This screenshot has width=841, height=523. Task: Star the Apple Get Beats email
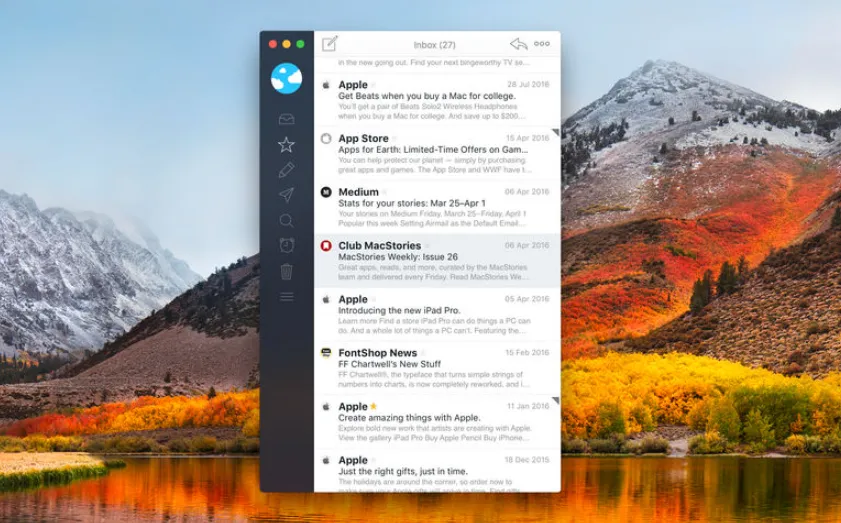[374, 85]
